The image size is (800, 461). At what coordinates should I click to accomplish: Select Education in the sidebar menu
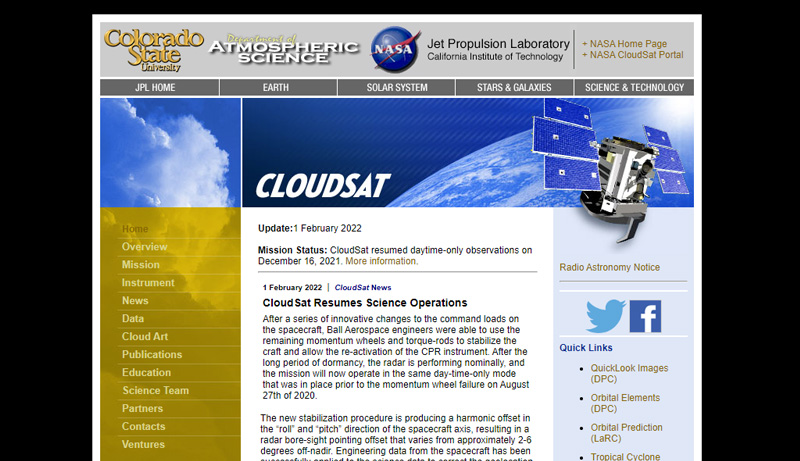tap(146, 372)
